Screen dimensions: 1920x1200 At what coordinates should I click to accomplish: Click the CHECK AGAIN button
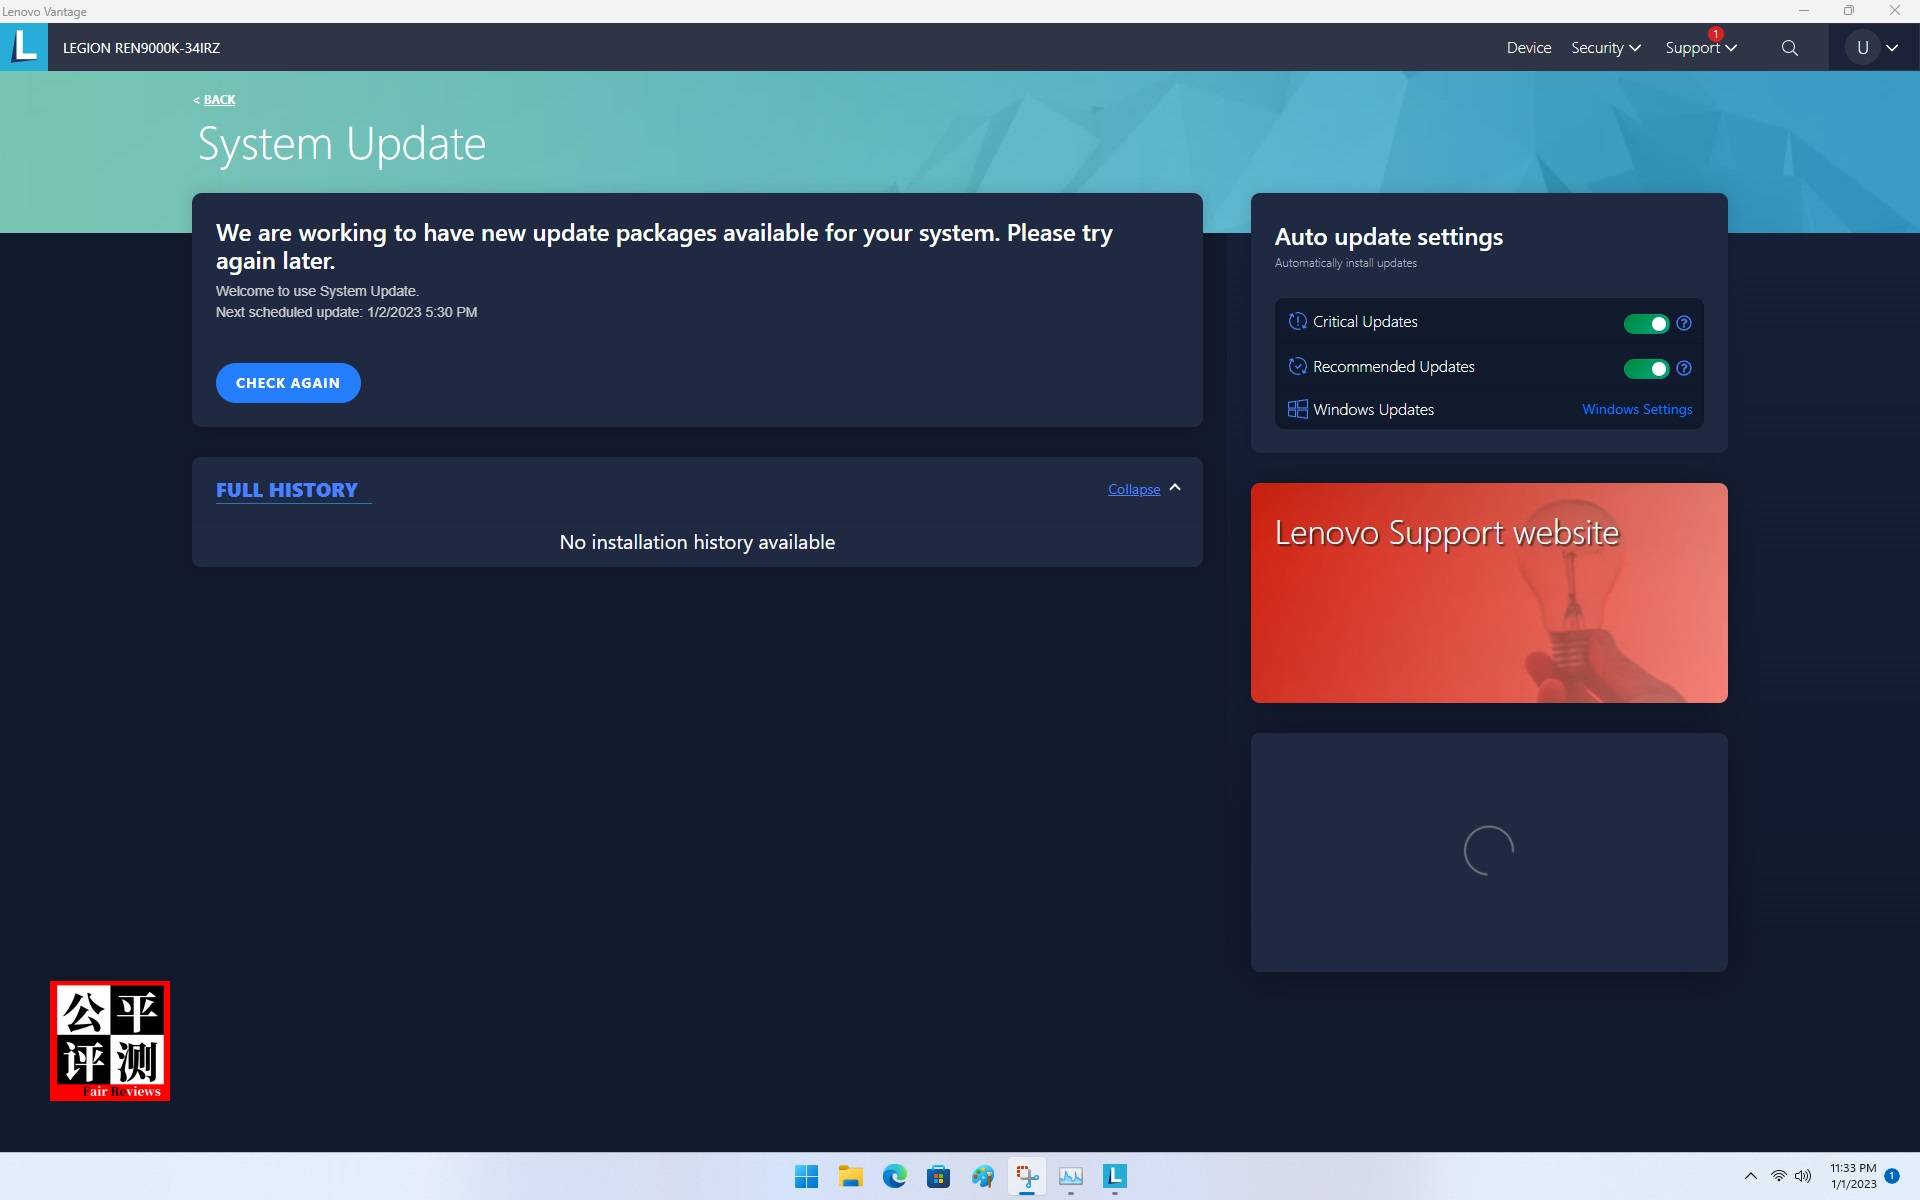pos(288,383)
